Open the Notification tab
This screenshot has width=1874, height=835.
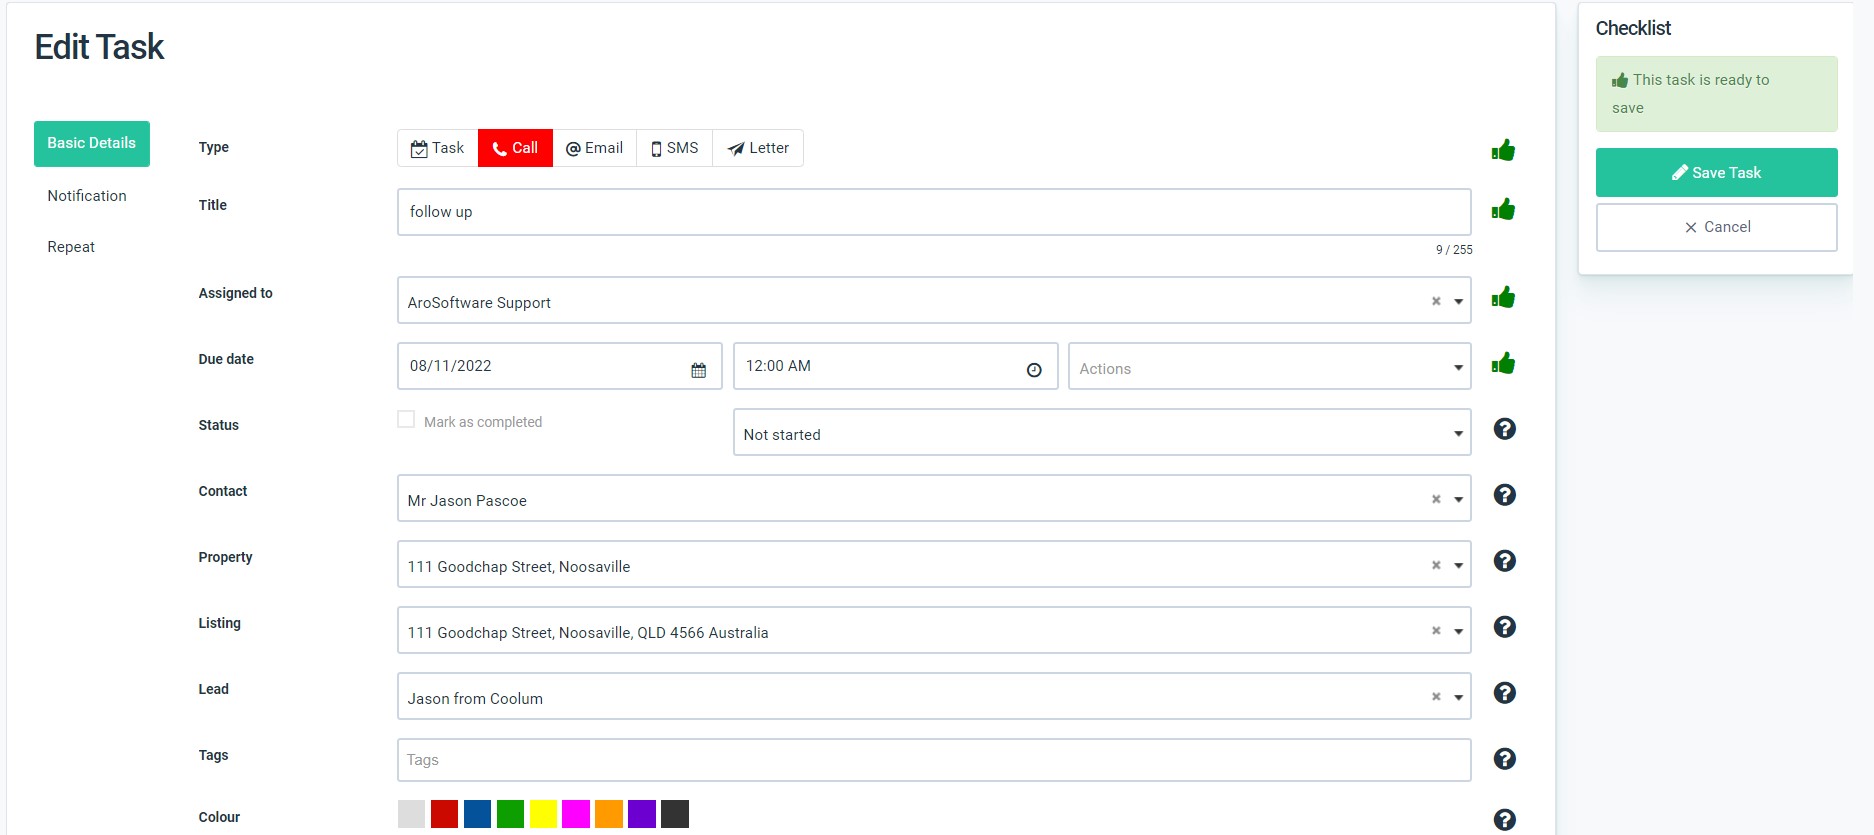[87, 196]
